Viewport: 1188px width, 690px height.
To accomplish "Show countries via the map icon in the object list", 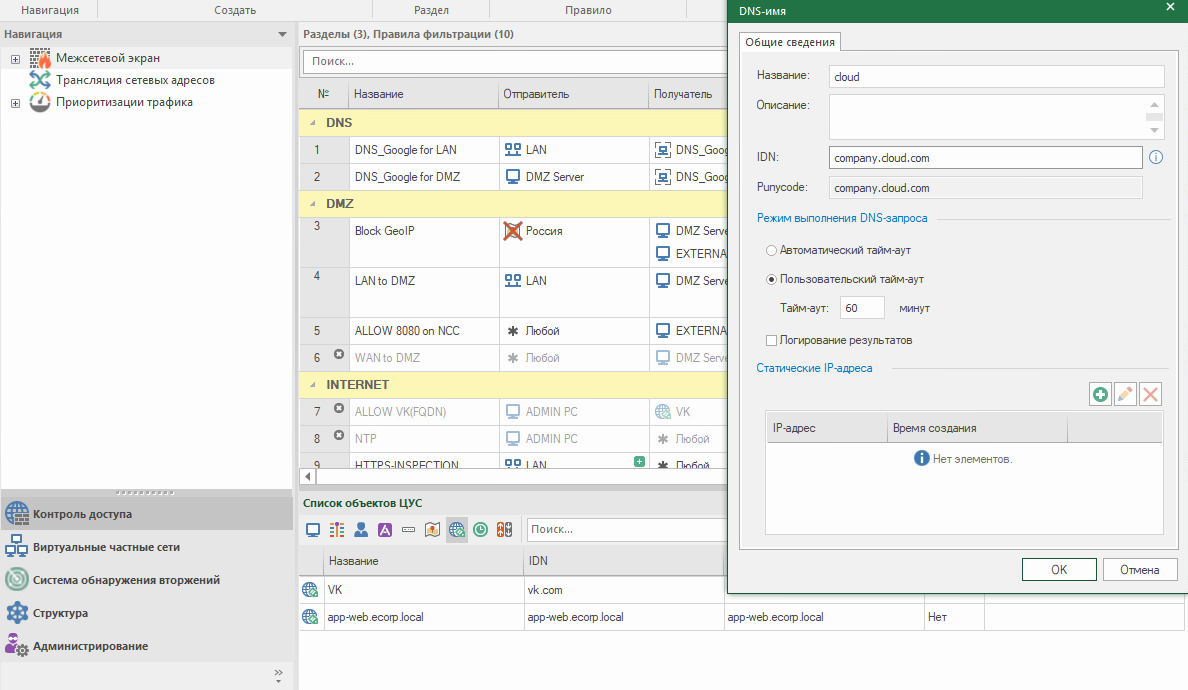I will (x=433, y=529).
